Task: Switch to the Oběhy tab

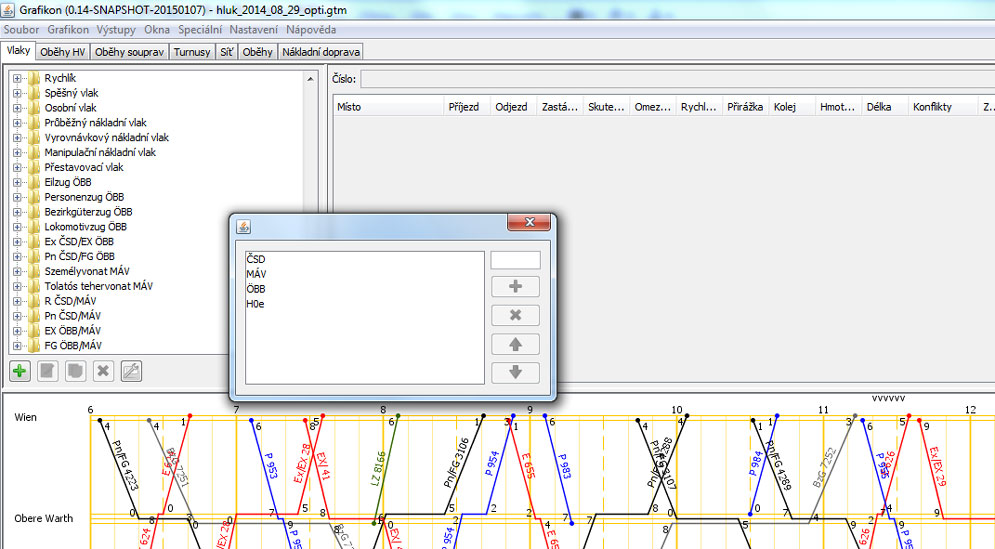Action: pos(258,52)
